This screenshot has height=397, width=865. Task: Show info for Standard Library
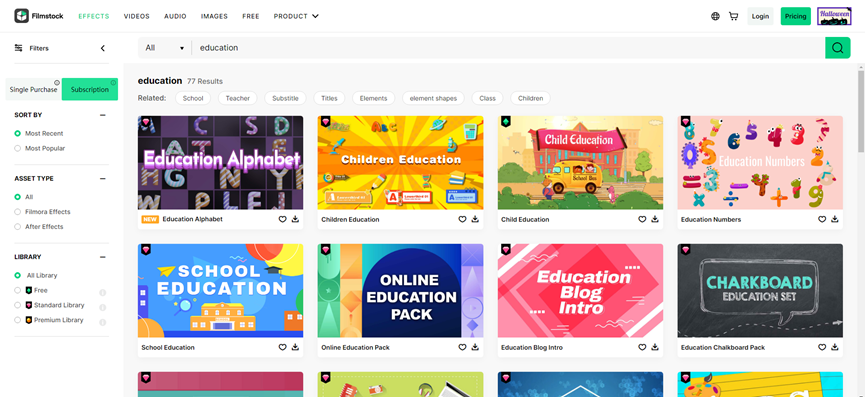tap(103, 308)
